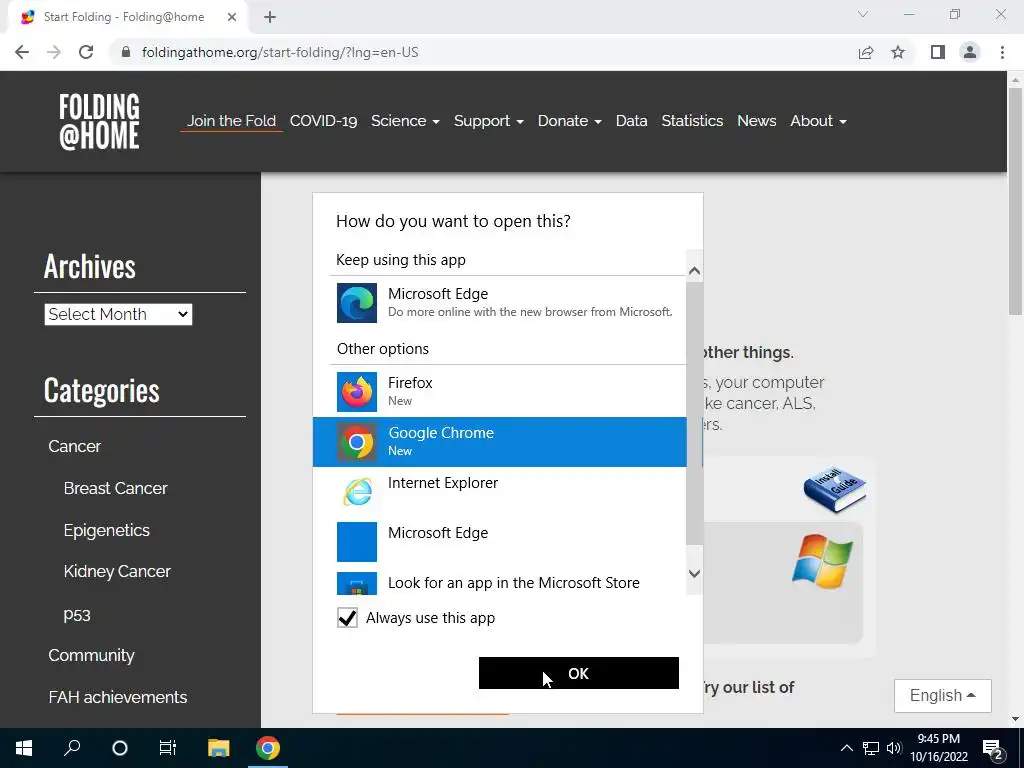Open the FAH achievements category
Screen dimensions: 1024x768
point(118,697)
